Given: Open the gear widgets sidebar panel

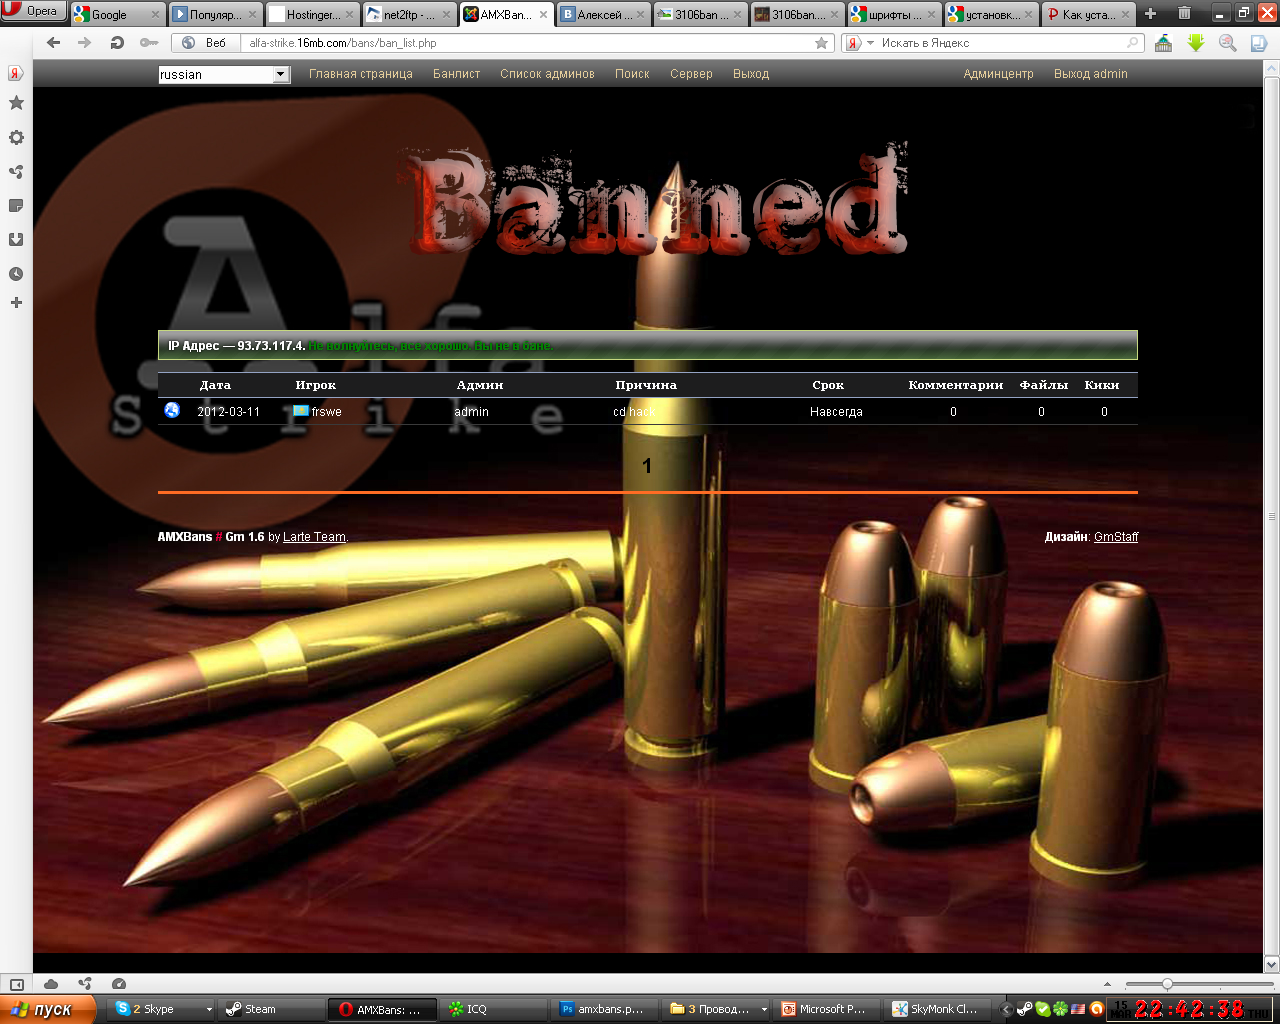Looking at the screenshot, I should point(16,138).
